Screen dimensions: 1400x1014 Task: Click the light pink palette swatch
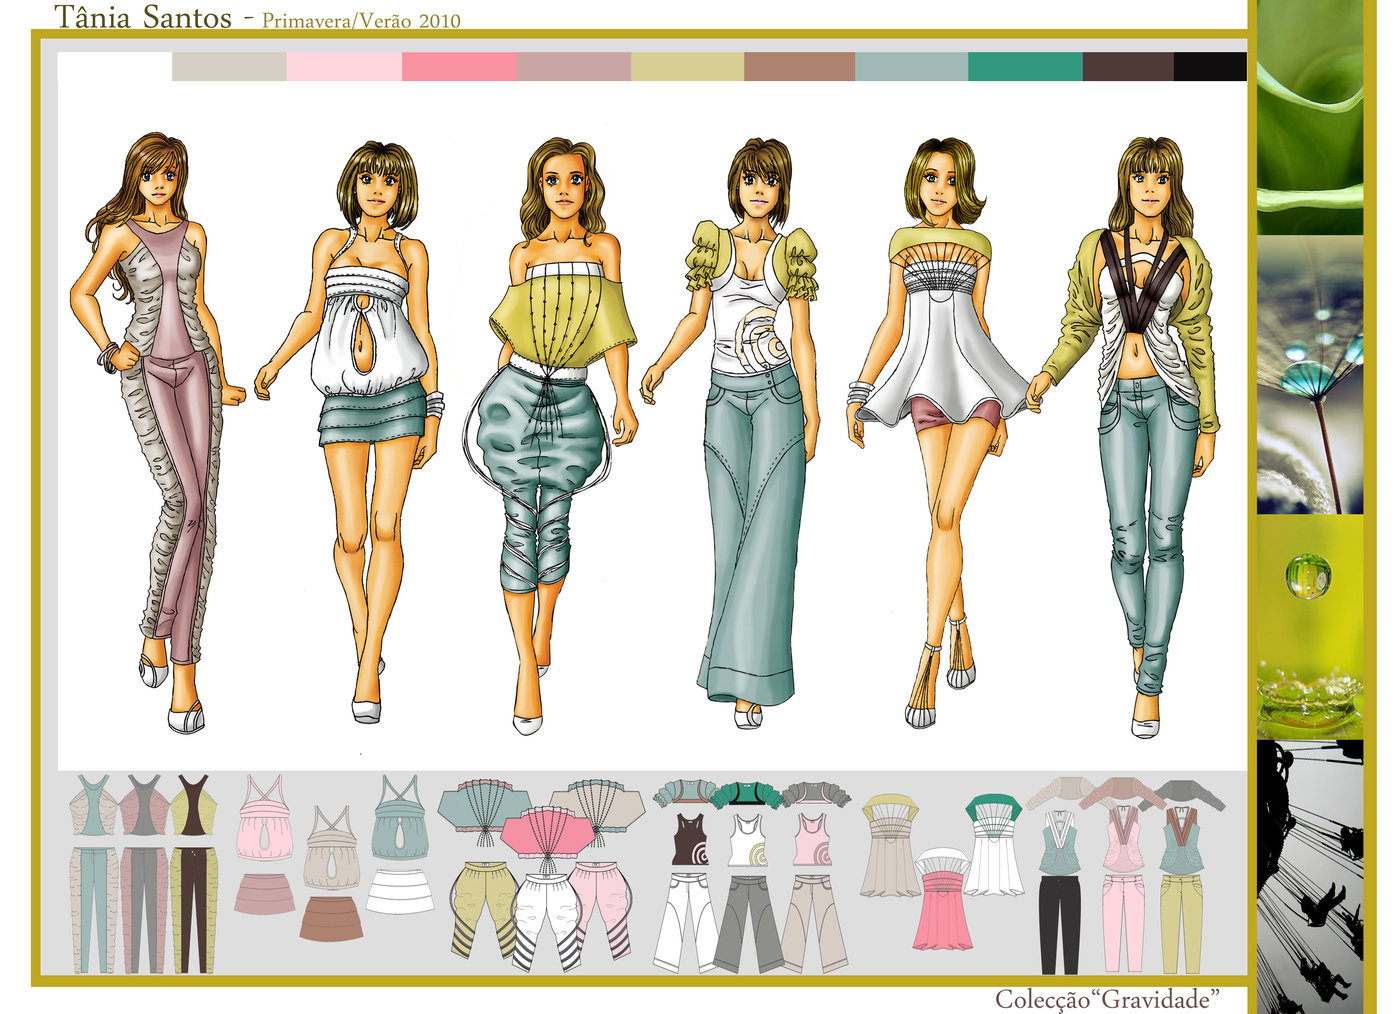point(344,67)
